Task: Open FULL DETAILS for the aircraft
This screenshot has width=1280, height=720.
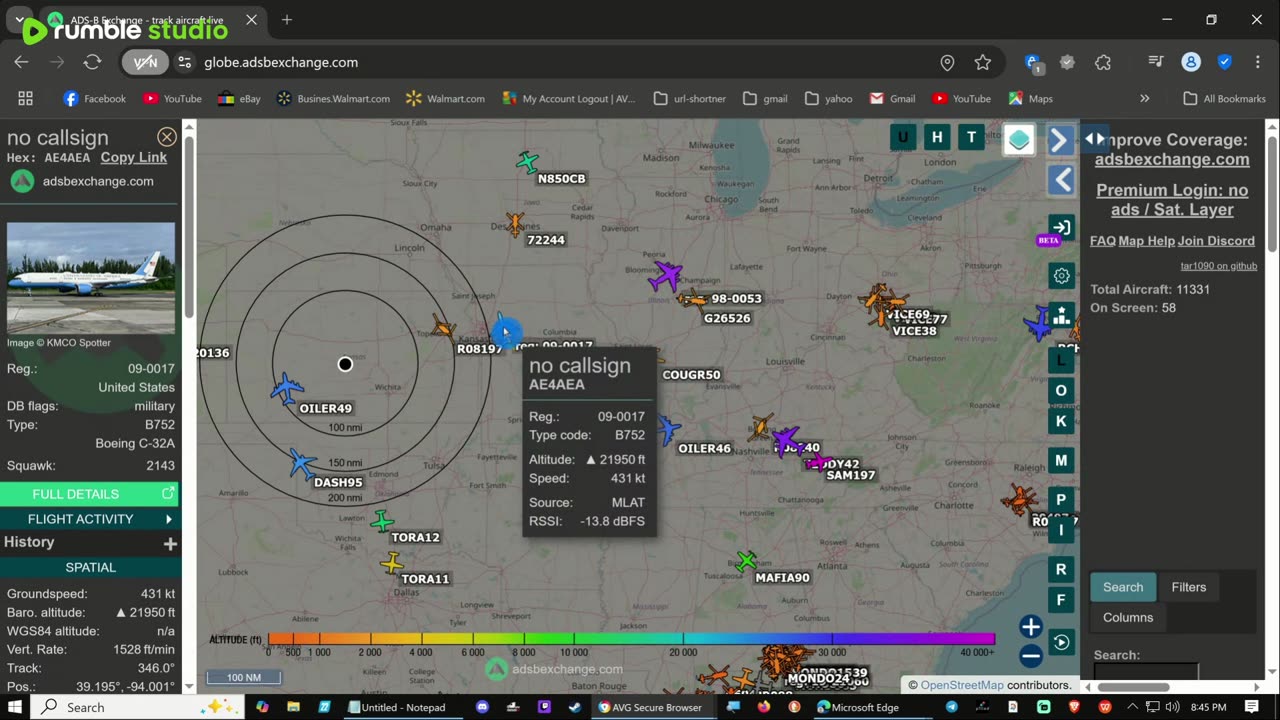Action: [x=90, y=494]
